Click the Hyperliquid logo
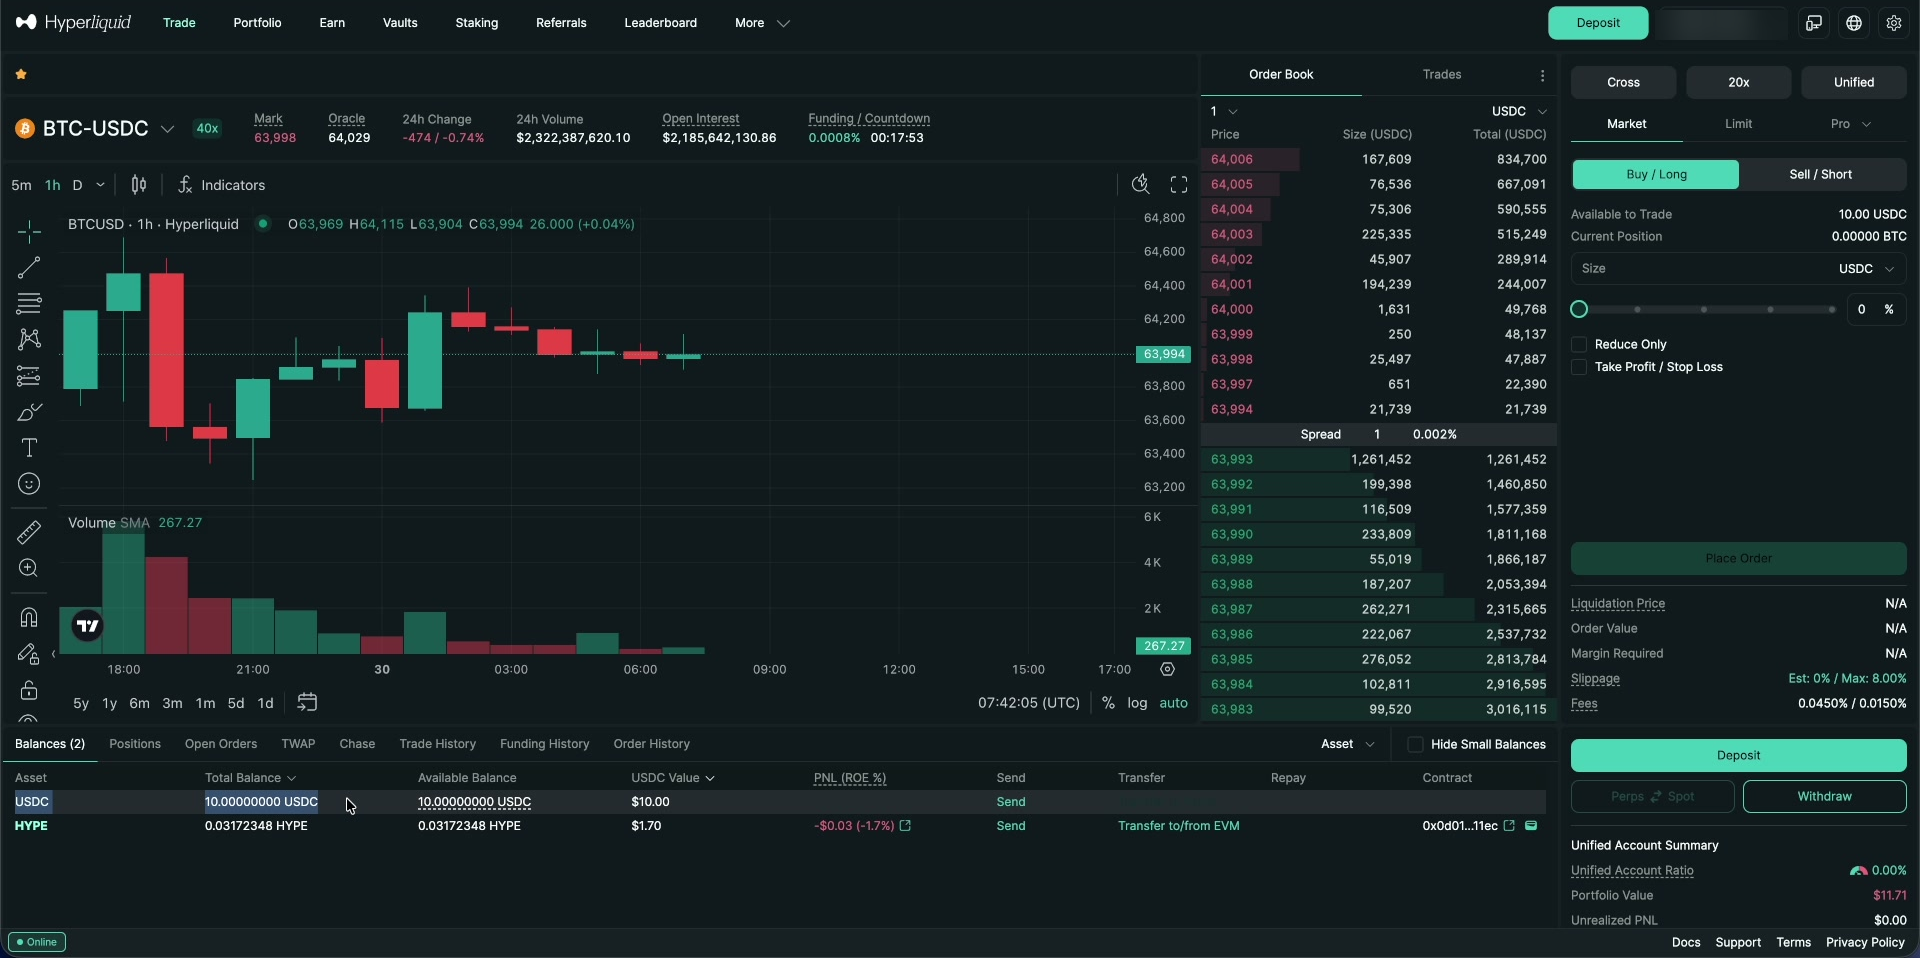The height and width of the screenshot is (958, 1920). pos(73,22)
